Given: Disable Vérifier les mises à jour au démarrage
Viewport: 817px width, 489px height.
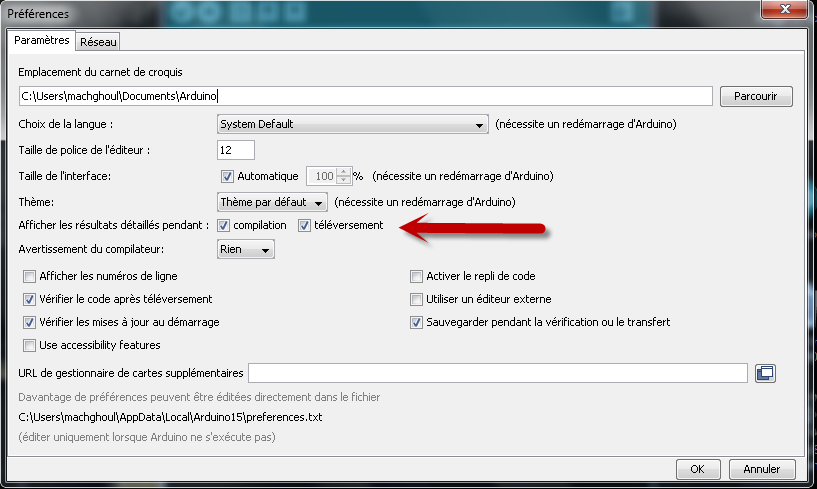Looking at the screenshot, I should [29, 322].
